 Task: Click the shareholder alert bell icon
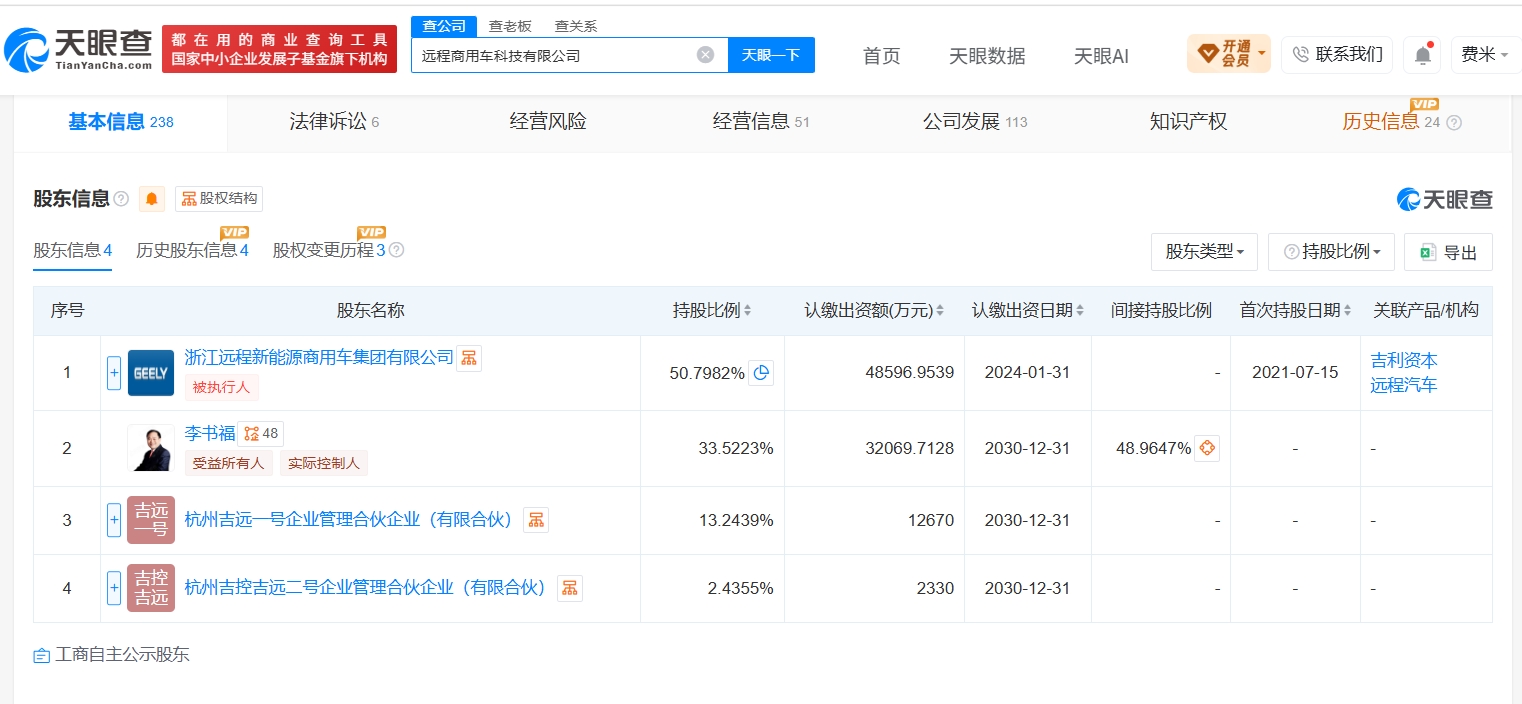tap(152, 198)
